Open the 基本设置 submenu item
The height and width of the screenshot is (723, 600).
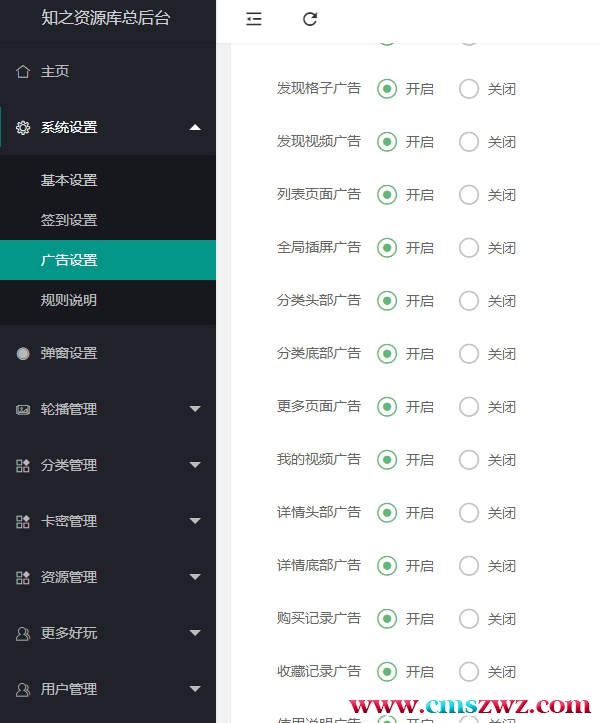coord(69,181)
